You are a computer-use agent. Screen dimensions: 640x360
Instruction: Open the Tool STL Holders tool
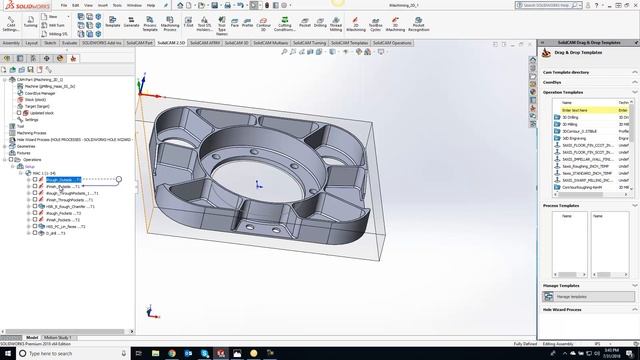(204, 24)
